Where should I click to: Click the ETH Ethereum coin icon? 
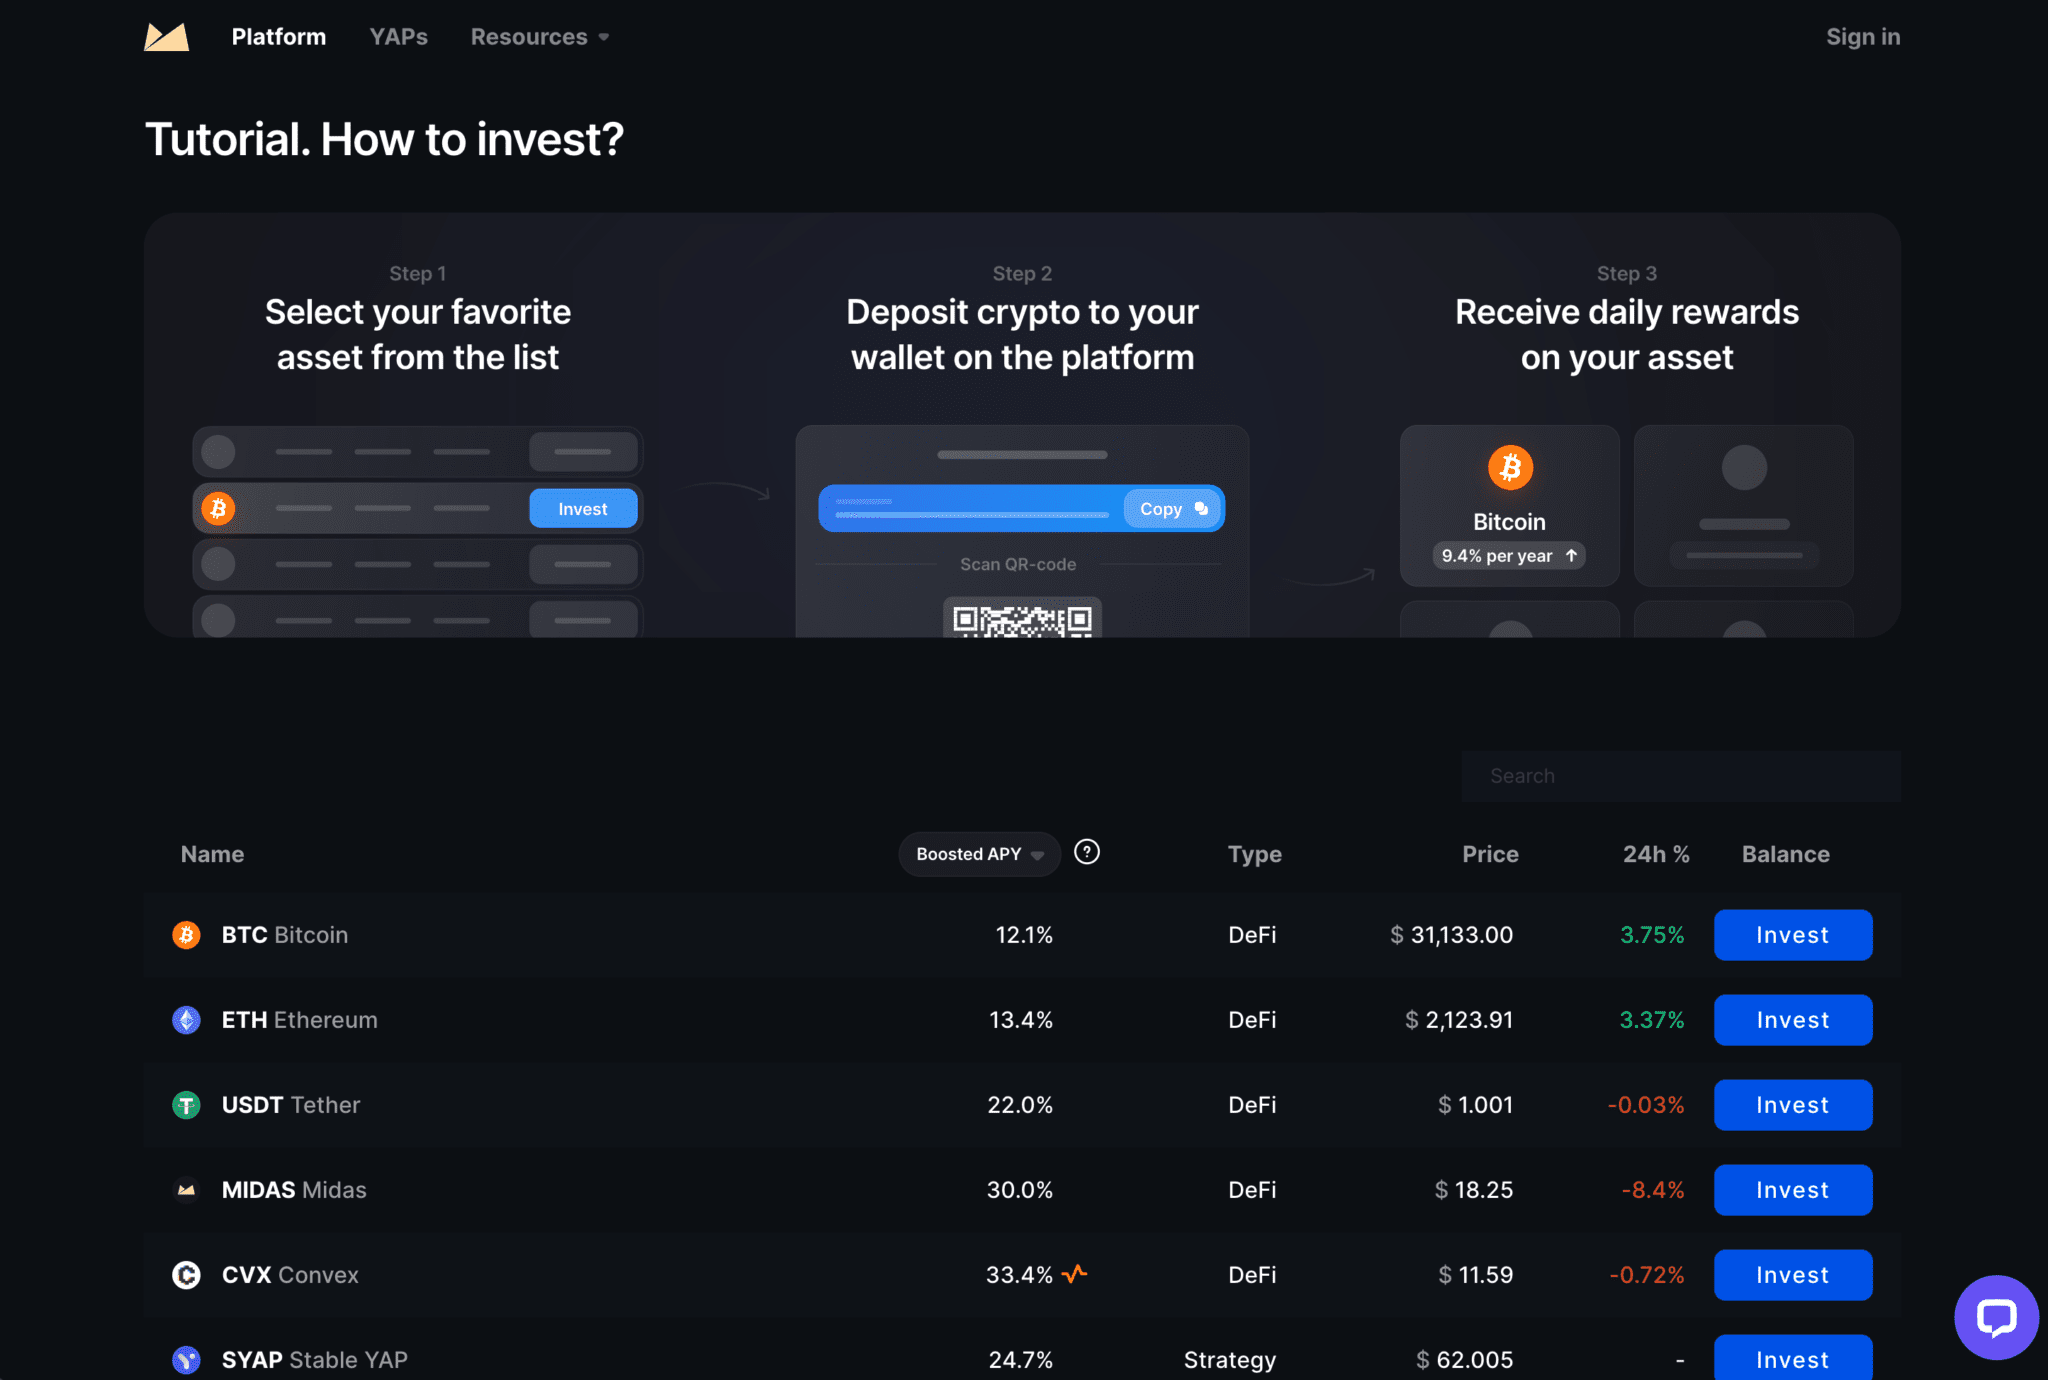click(186, 1020)
